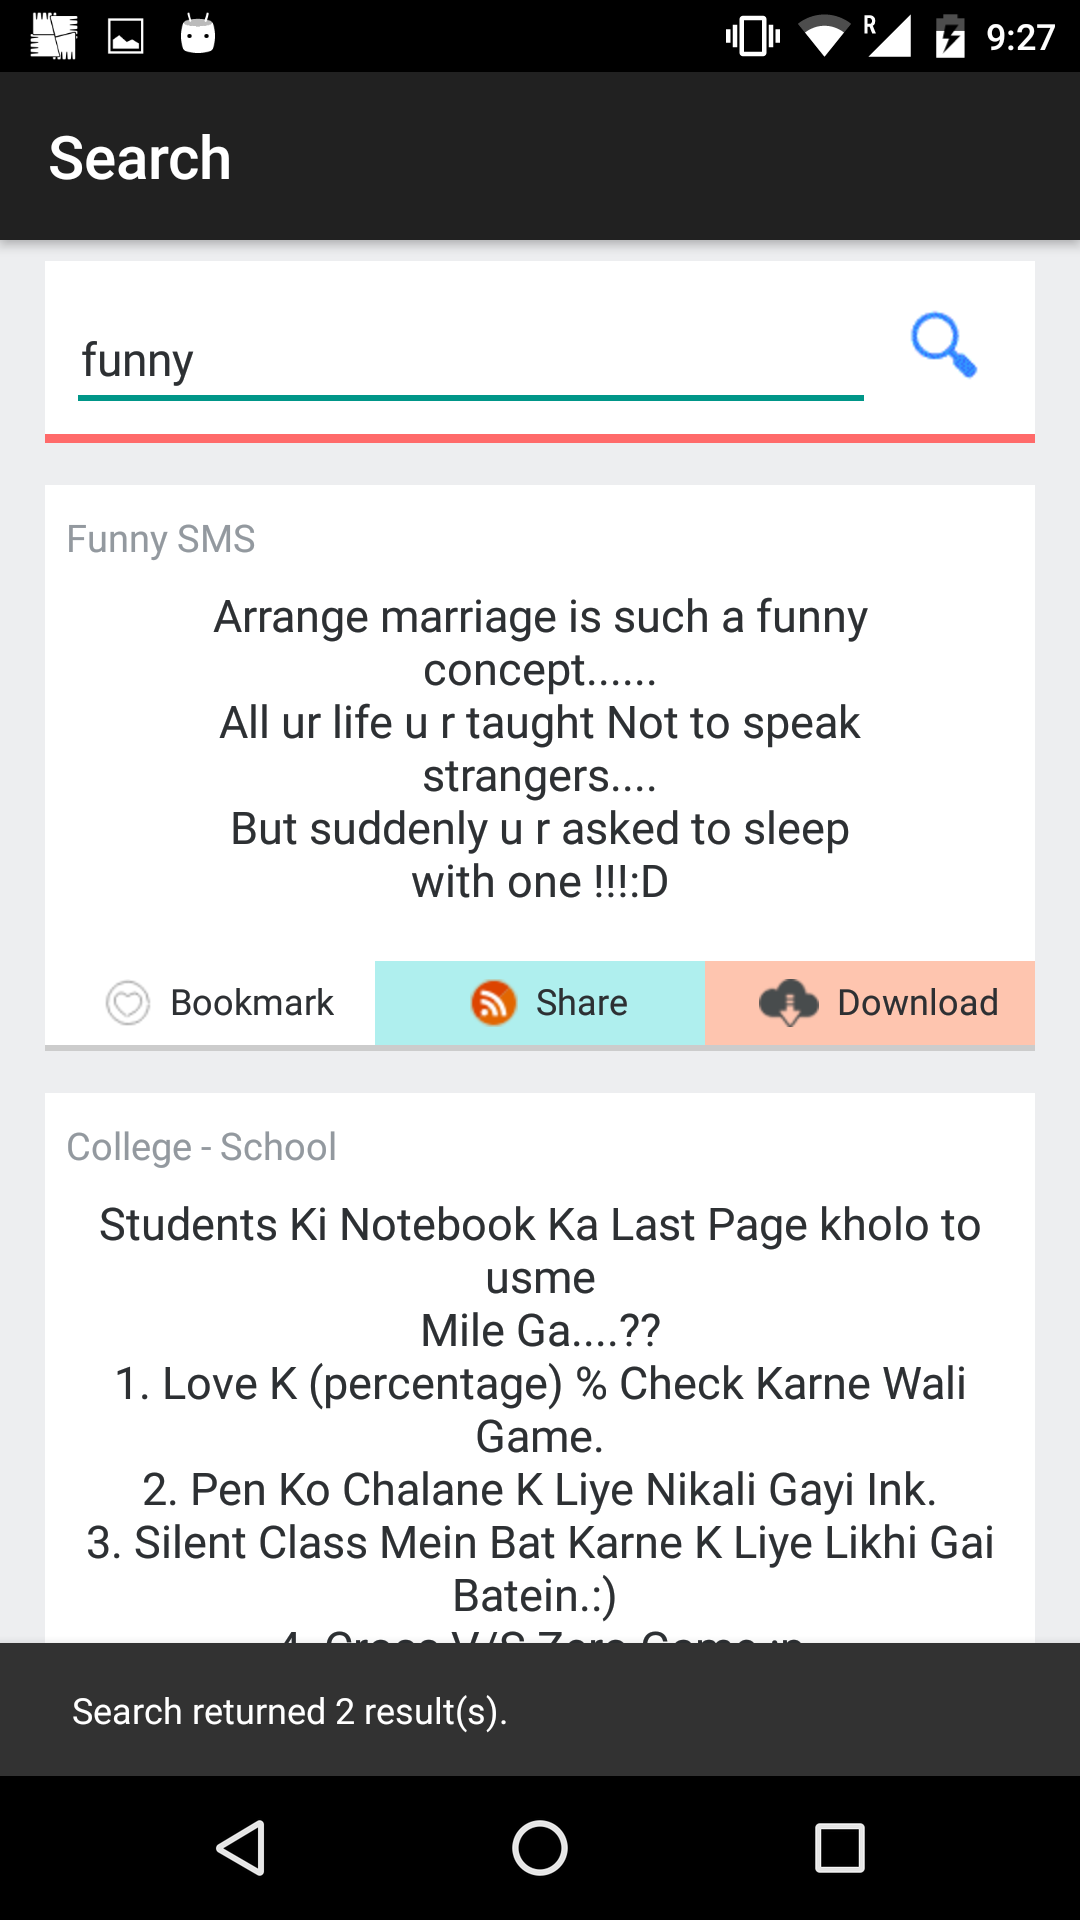1080x1920 pixels.
Task: Click the Download button
Action: coord(870,1003)
